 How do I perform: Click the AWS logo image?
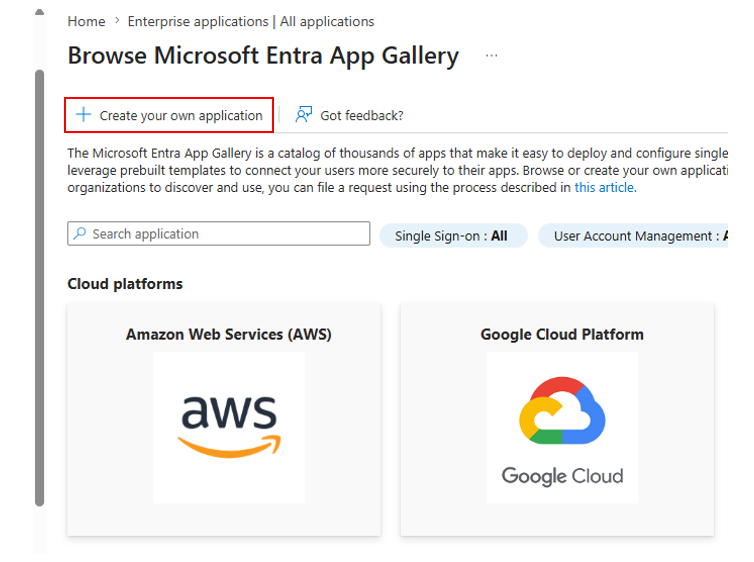click(229, 427)
